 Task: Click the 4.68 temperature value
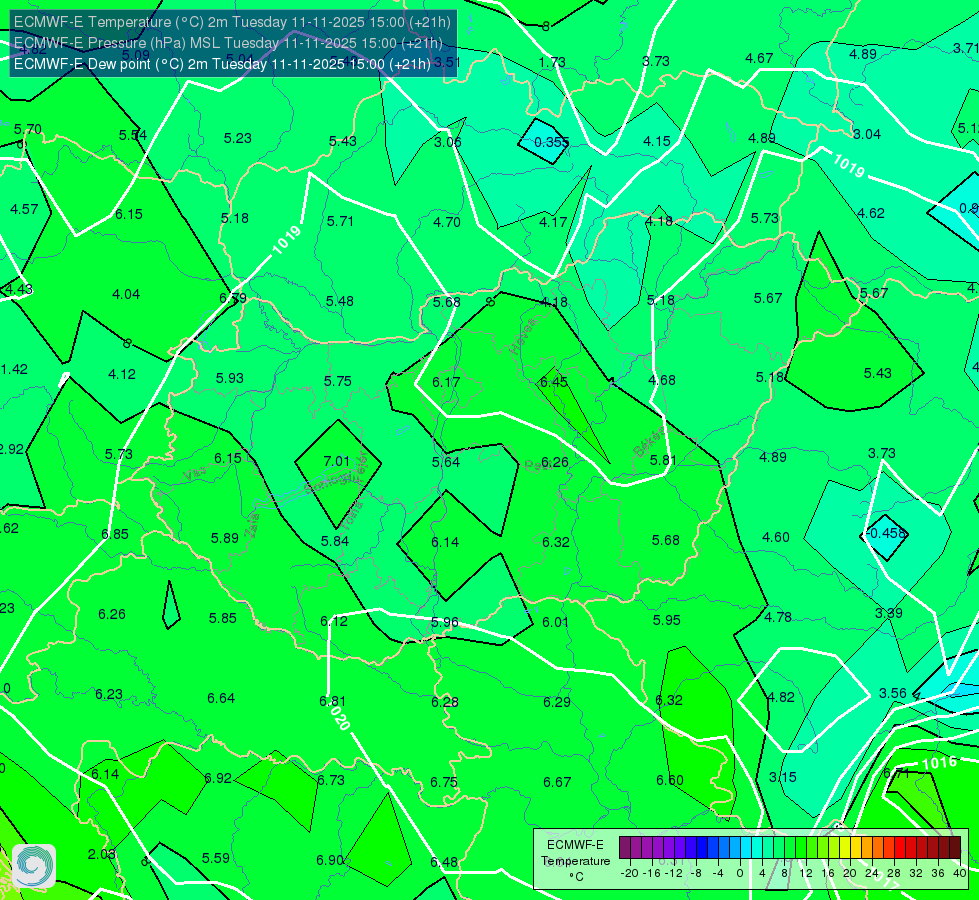[x=662, y=380]
